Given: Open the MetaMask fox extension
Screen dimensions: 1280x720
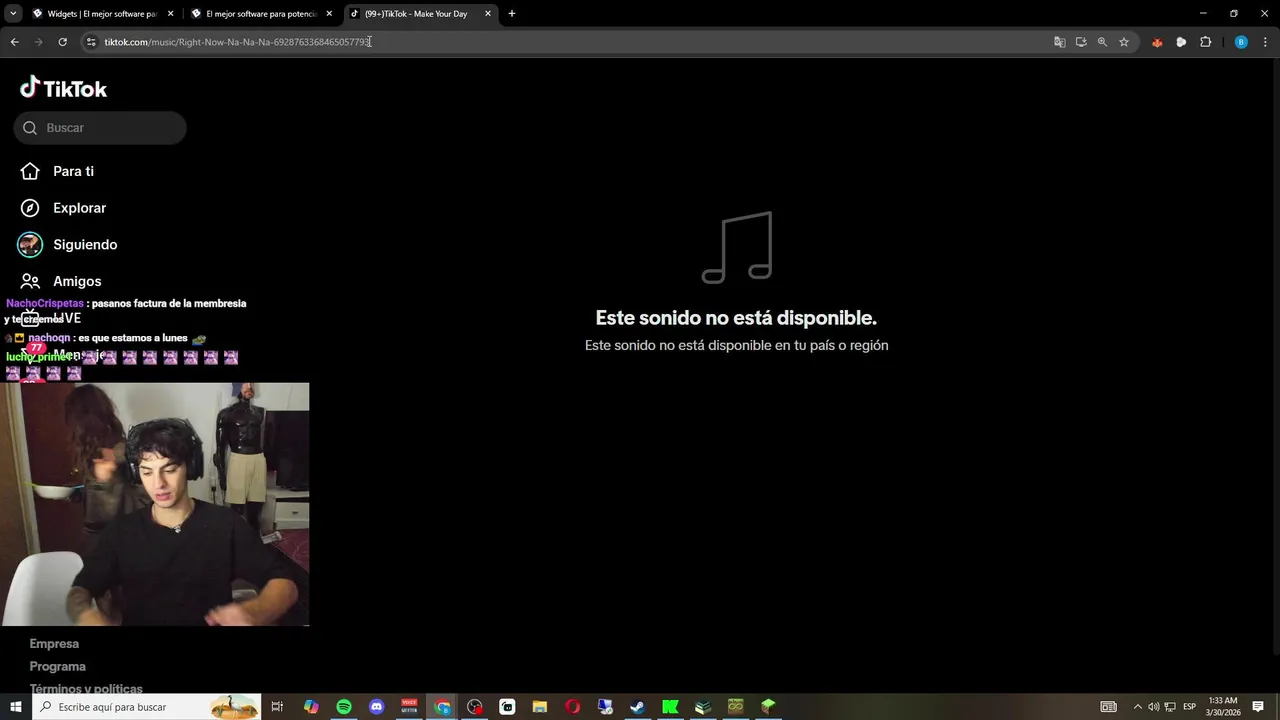Looking at the screenshot, I should 1157,42.
